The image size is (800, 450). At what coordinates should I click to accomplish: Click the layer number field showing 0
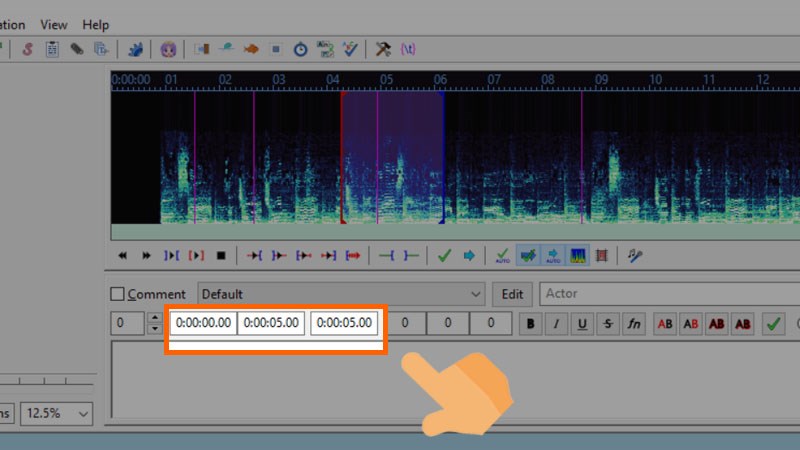click(x=128, y=323)
